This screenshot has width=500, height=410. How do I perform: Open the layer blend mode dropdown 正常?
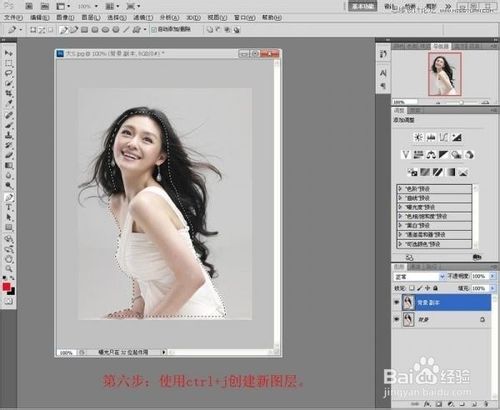419,277
